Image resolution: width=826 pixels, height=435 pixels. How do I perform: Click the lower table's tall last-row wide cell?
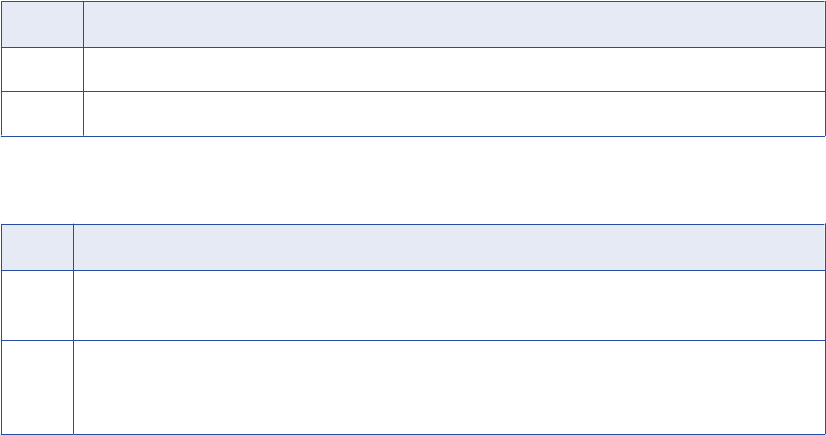point(448,387)
